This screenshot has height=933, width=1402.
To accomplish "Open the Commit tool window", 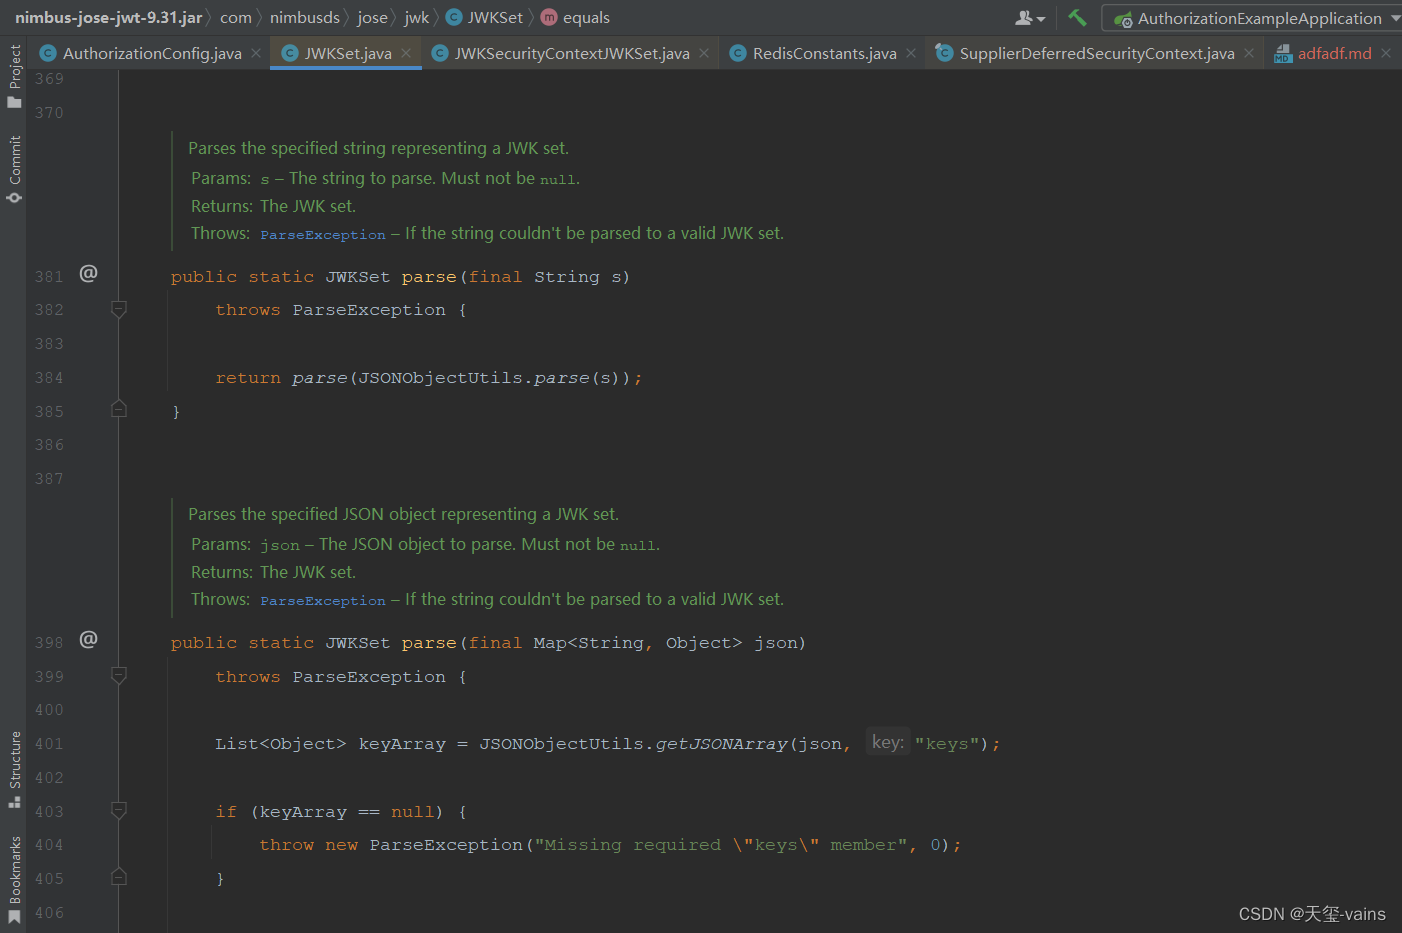I will pos(14,169).
